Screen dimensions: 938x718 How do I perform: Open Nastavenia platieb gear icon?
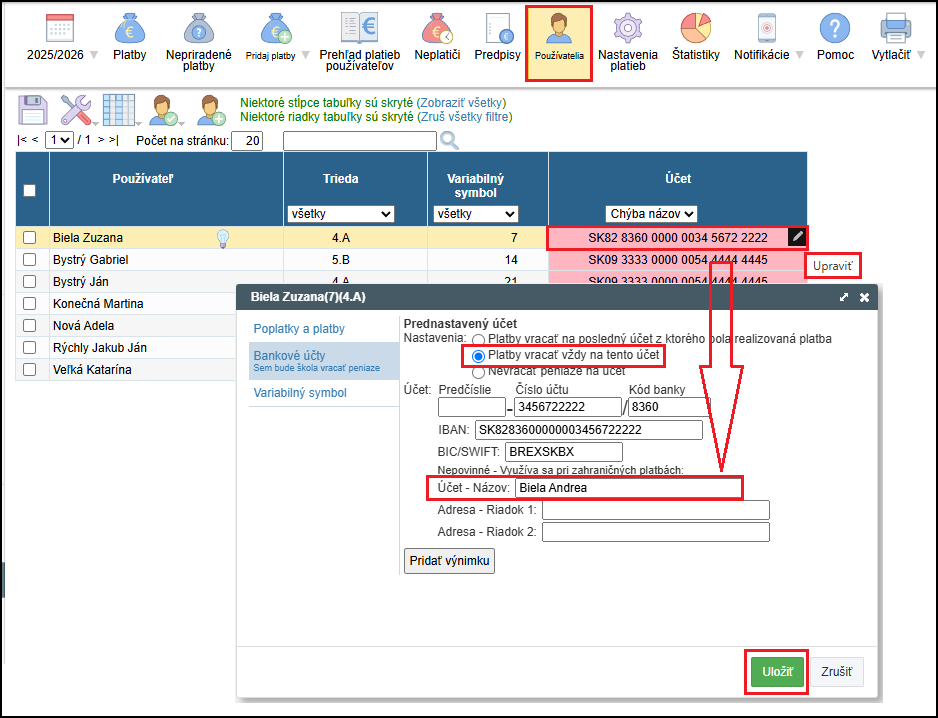tap(627, 29)
